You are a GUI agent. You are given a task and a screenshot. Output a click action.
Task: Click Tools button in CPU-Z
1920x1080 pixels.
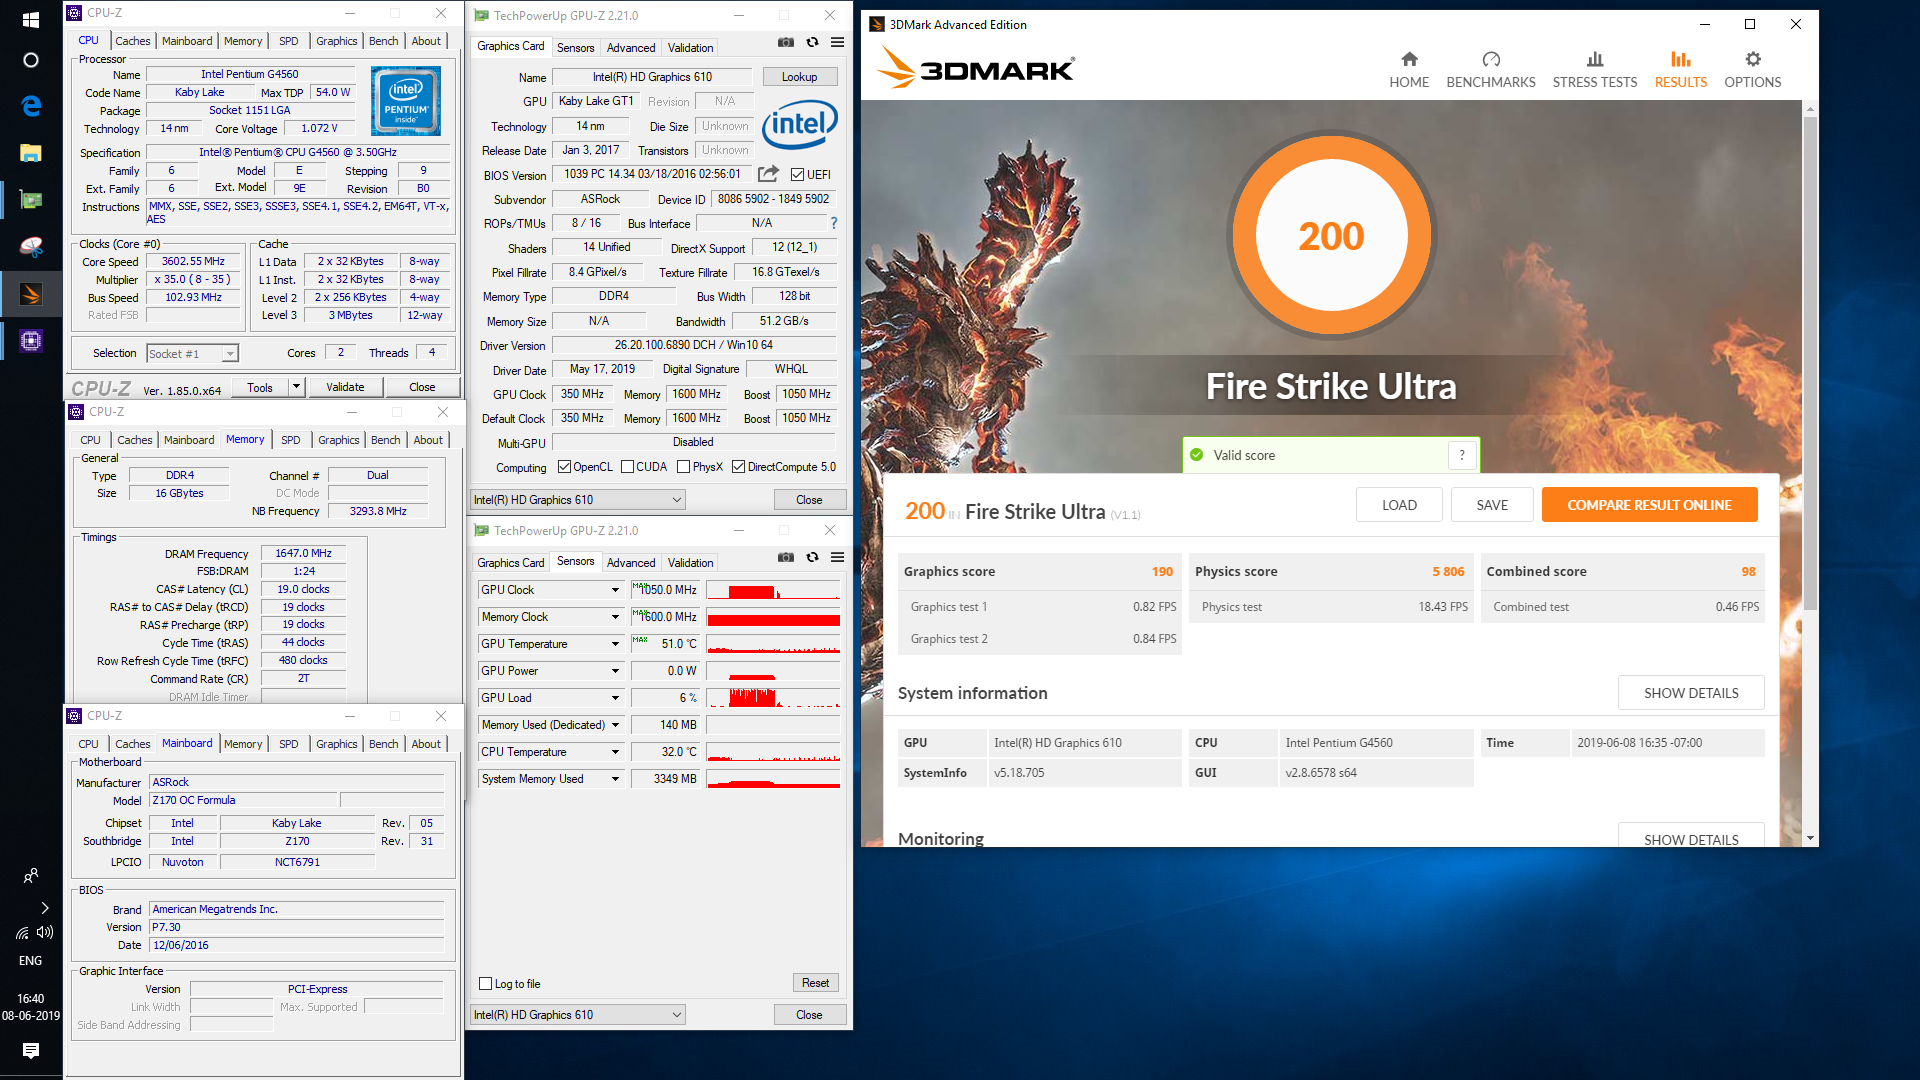[260, 387]
